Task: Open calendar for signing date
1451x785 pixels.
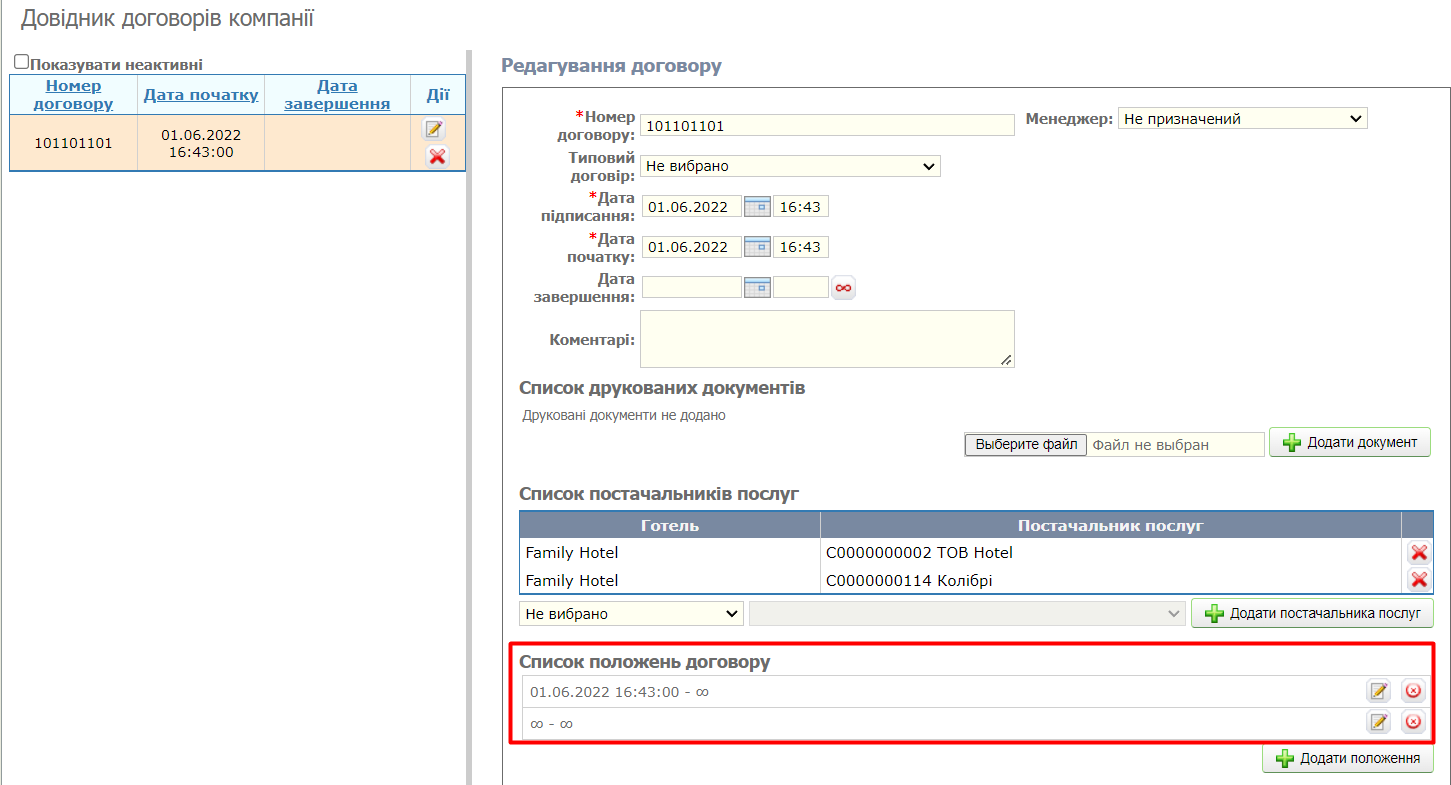Action: coord(757,207)
